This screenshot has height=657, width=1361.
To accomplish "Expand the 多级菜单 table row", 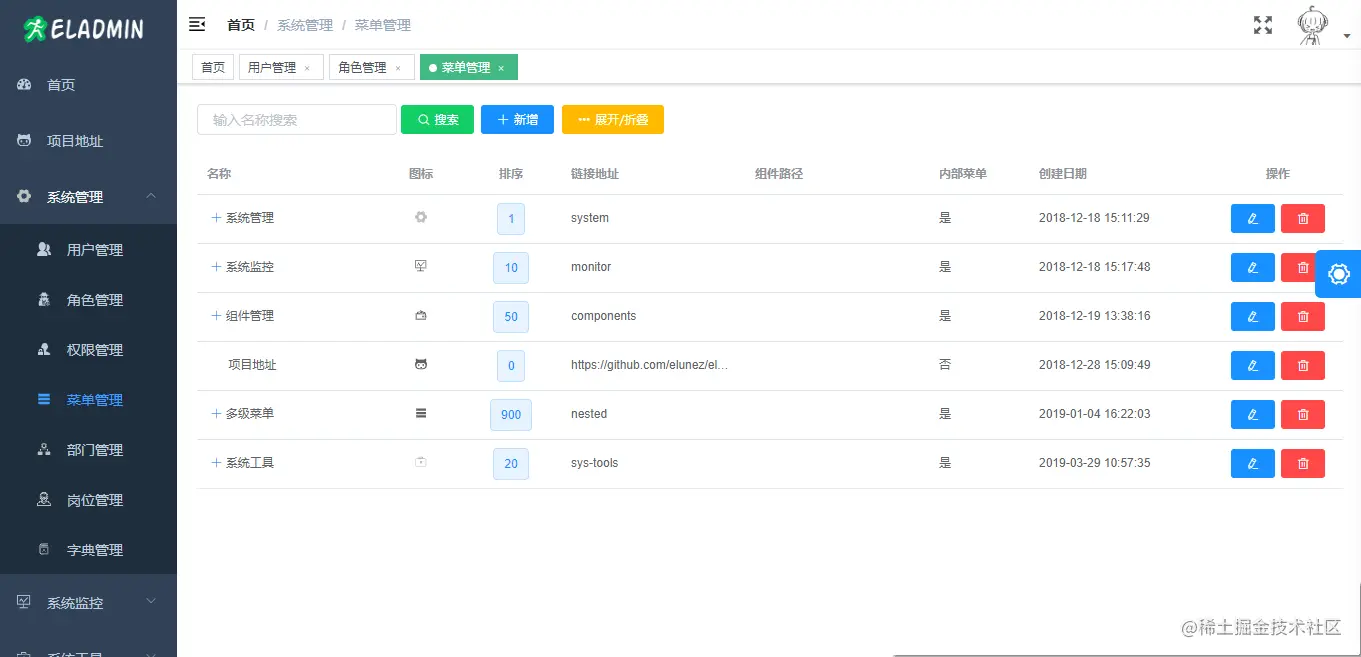I will [x=216, y=413].
